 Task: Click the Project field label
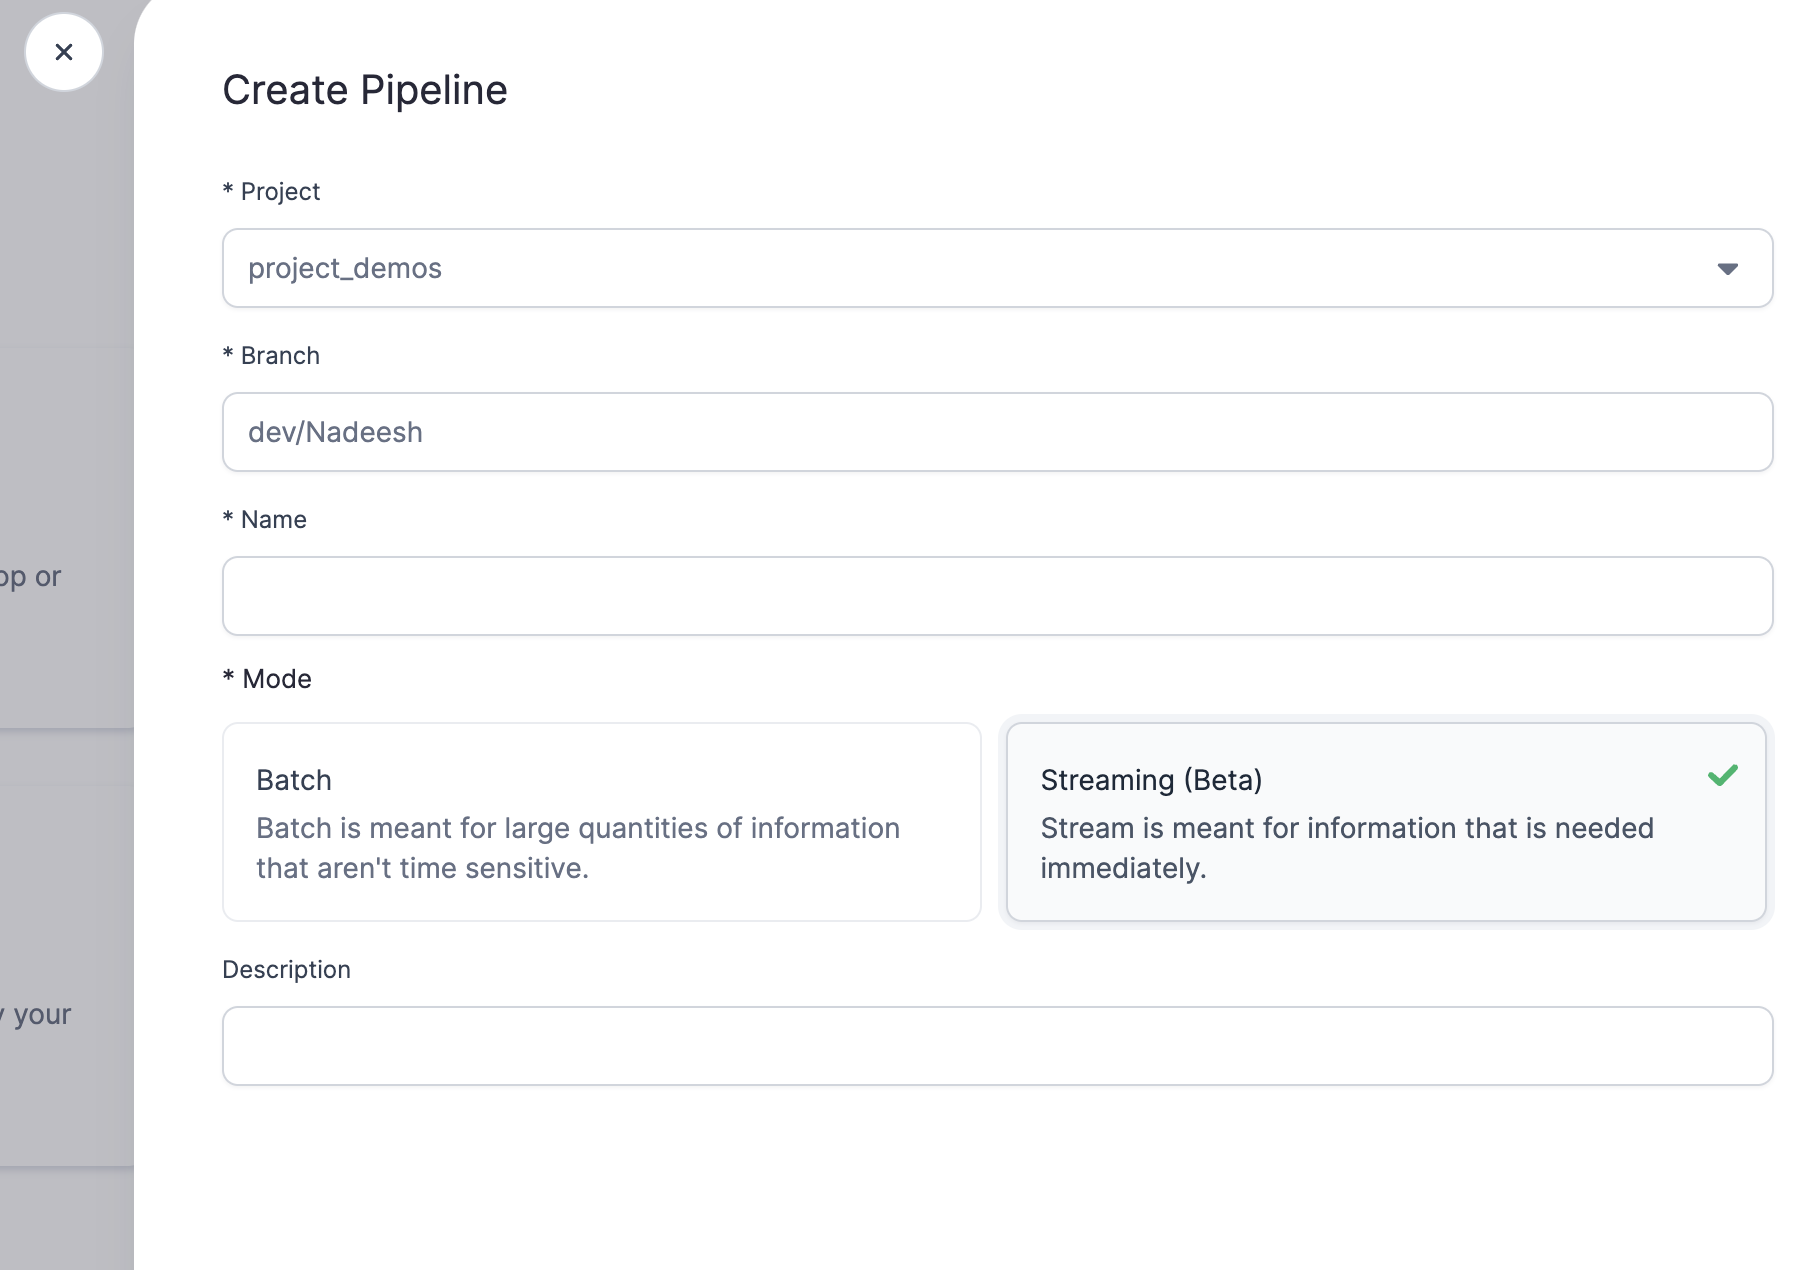271,191
